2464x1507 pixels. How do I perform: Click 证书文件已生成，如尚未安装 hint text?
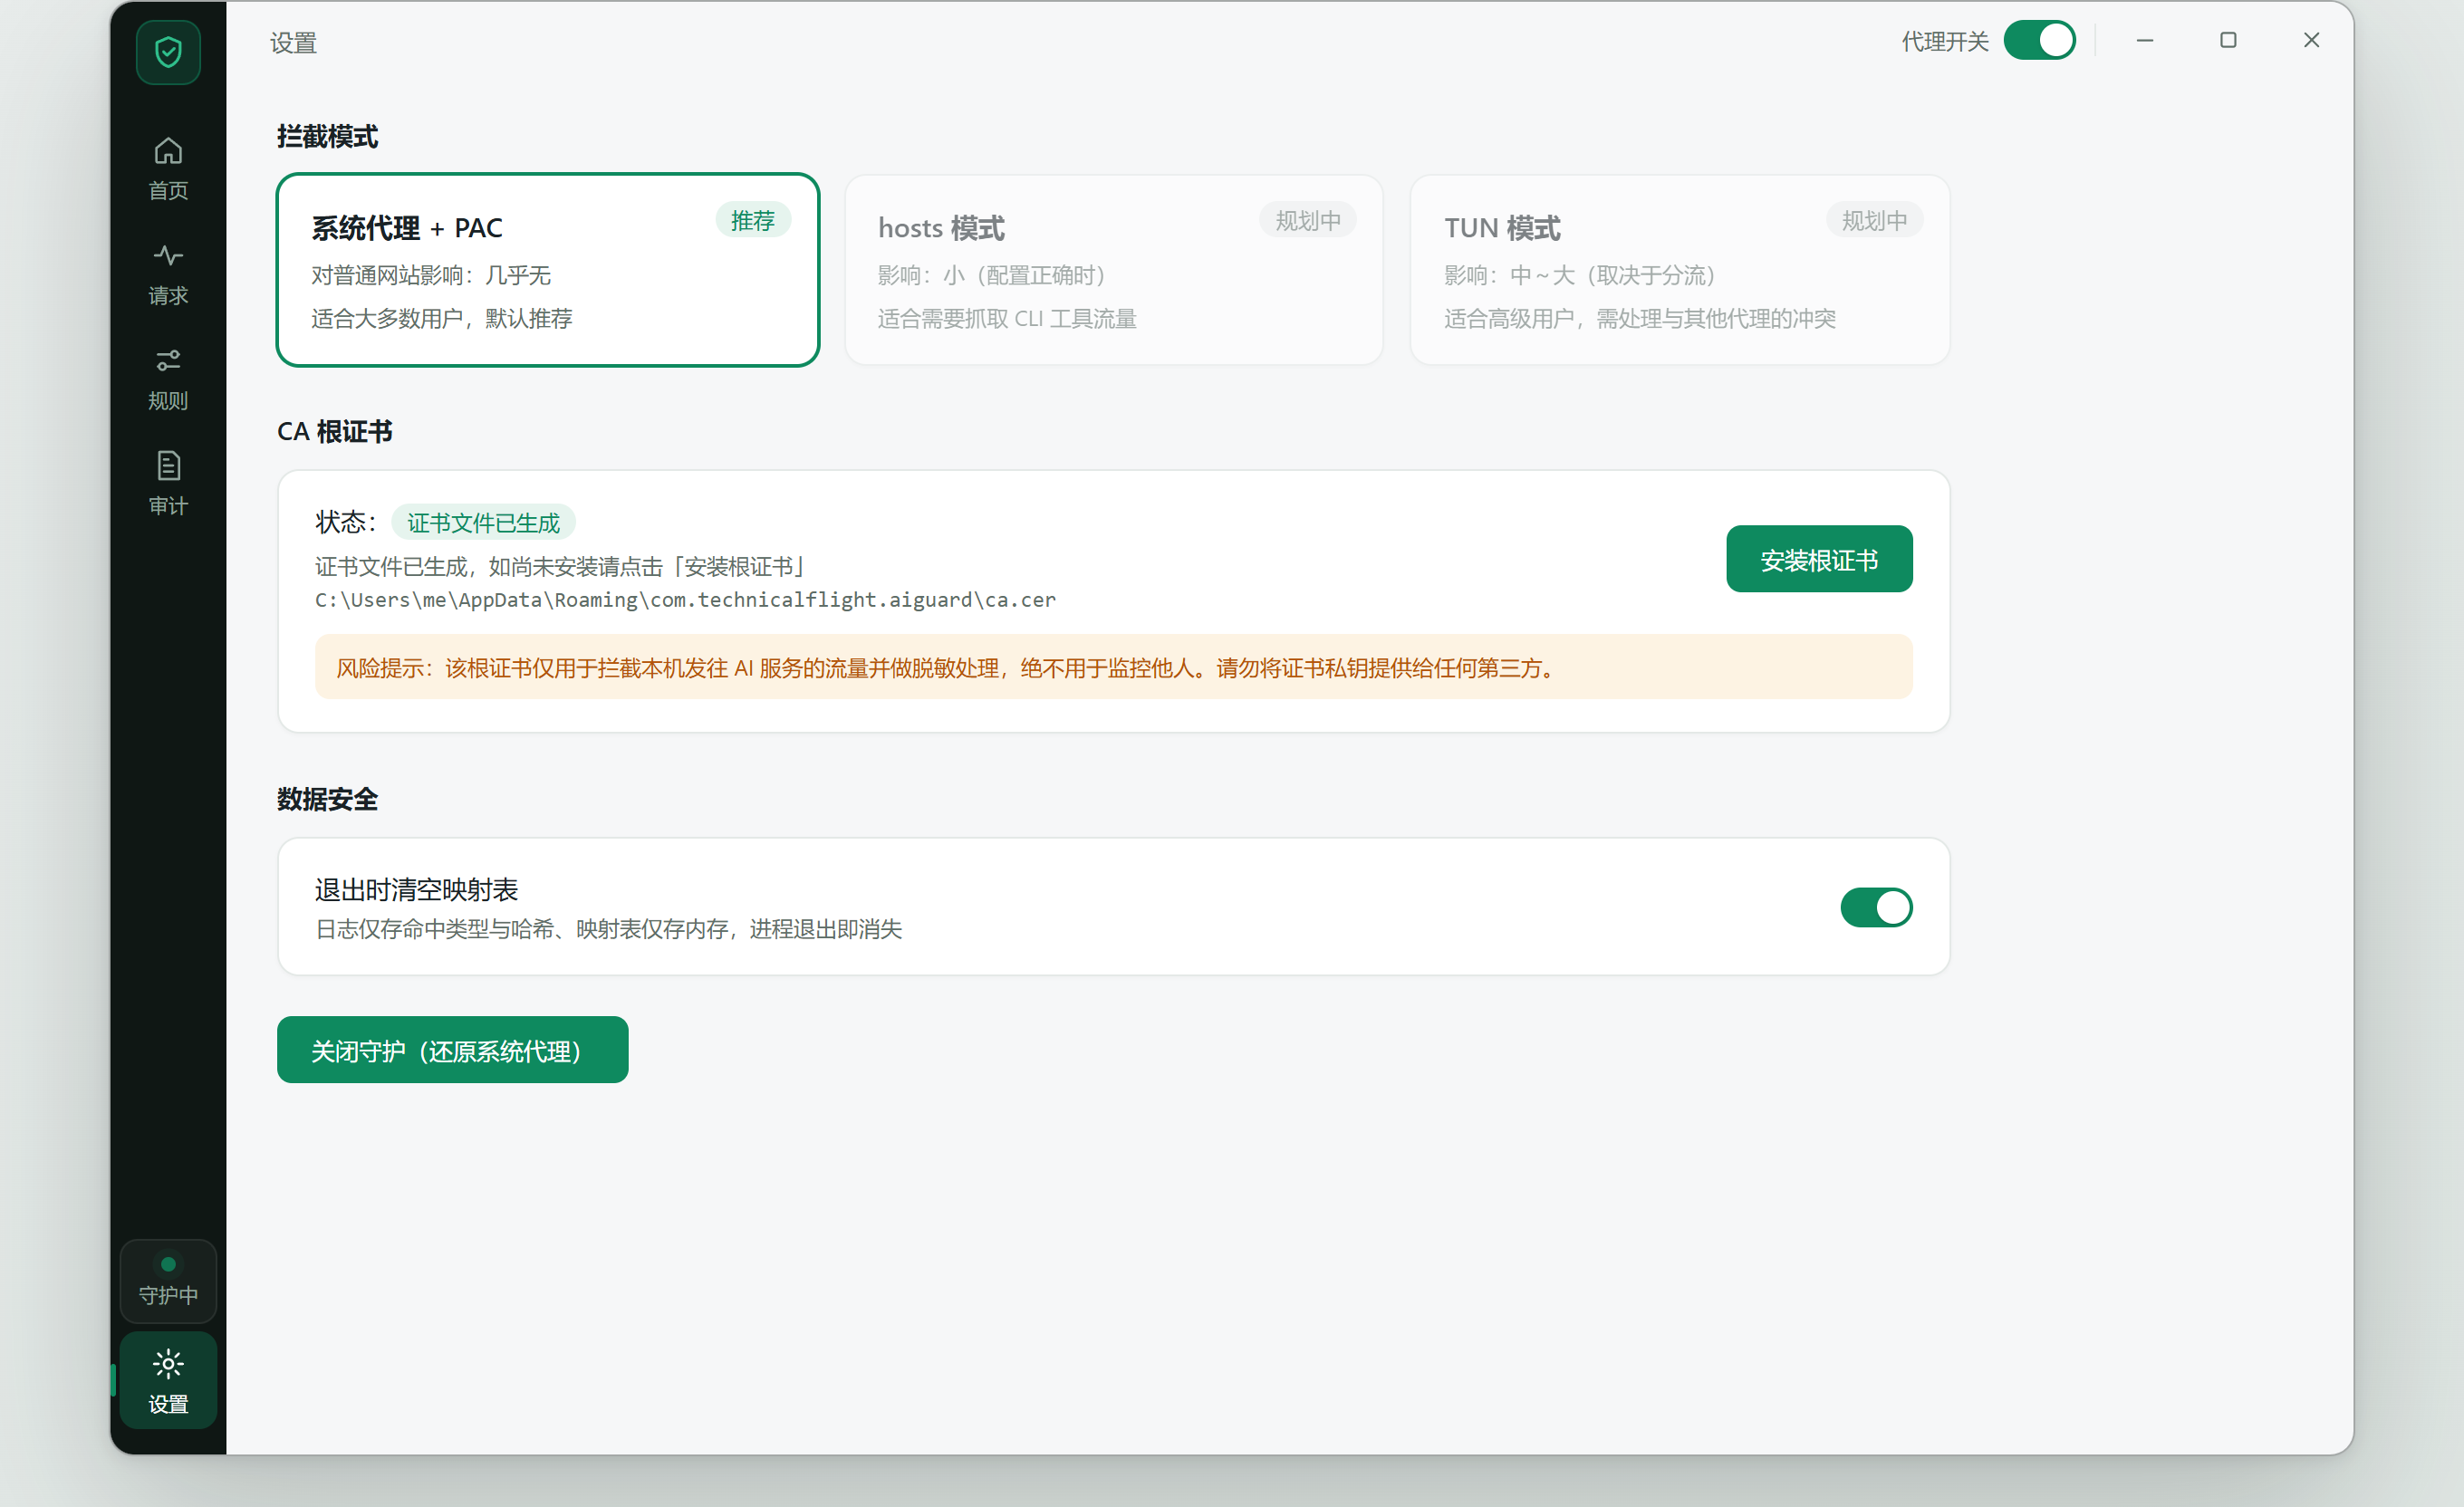point(561,567)
